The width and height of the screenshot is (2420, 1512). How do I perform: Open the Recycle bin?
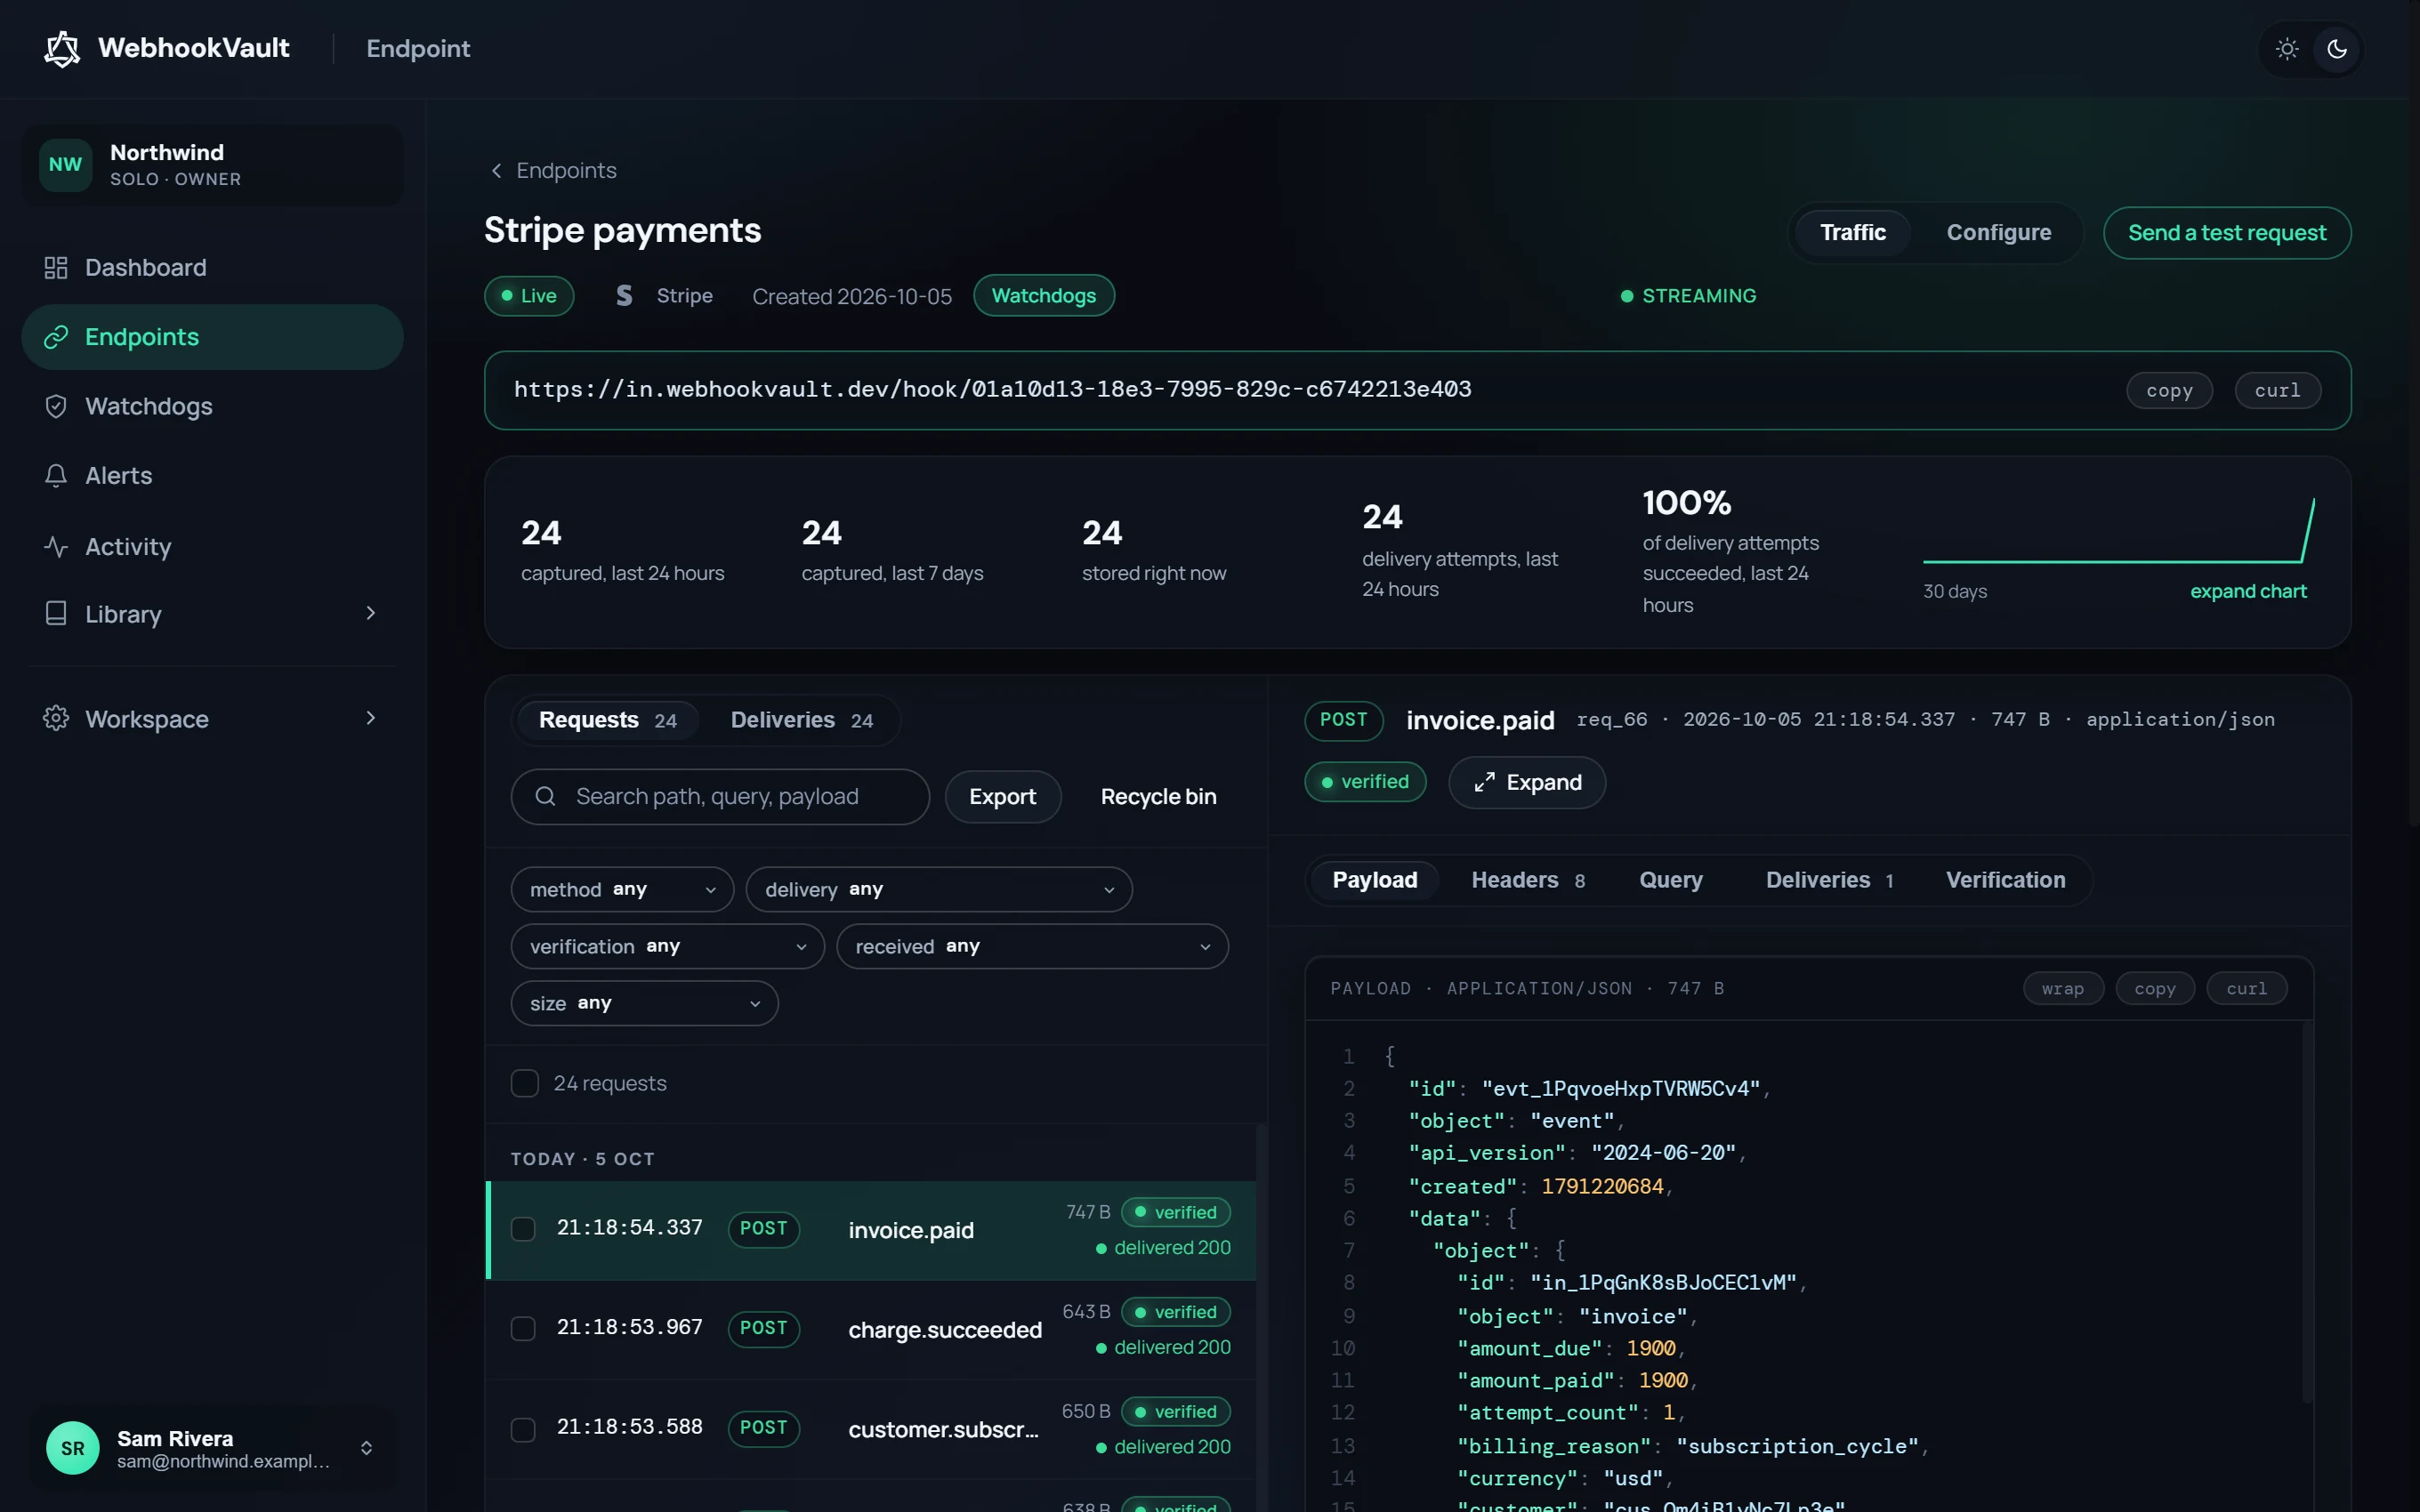tap(1158, 796)
